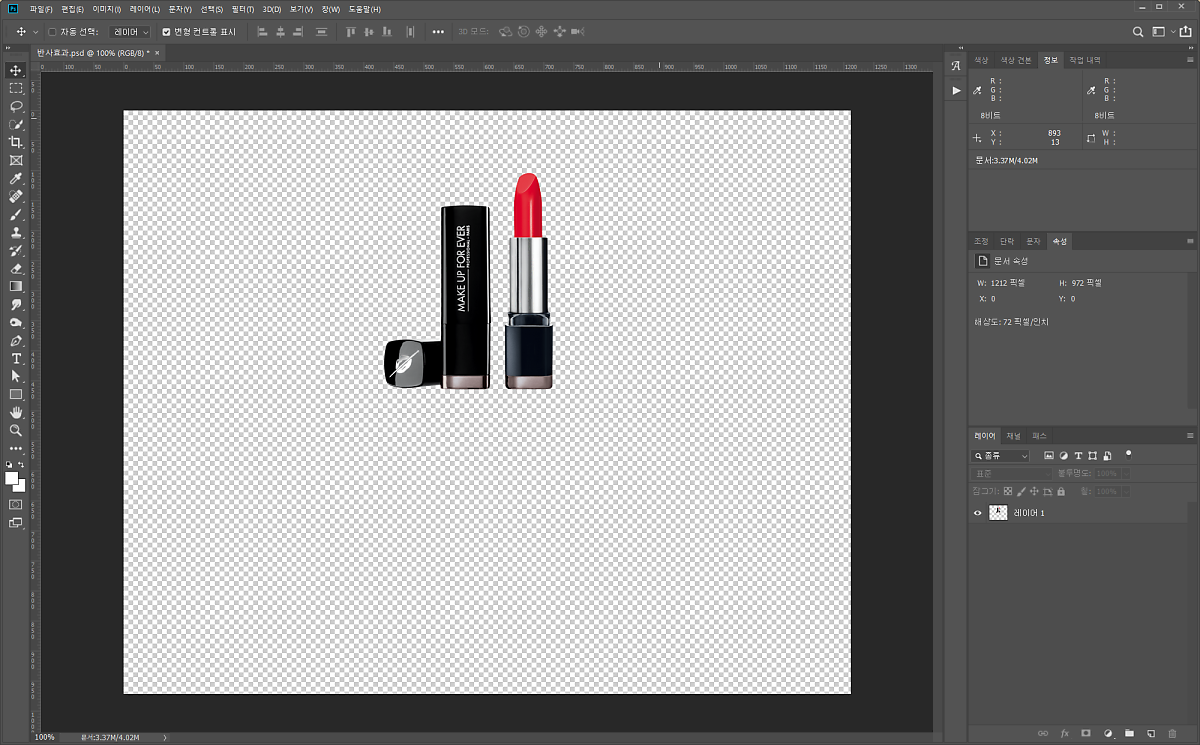Click the foreground color swatch

click(x=12, y=478)
